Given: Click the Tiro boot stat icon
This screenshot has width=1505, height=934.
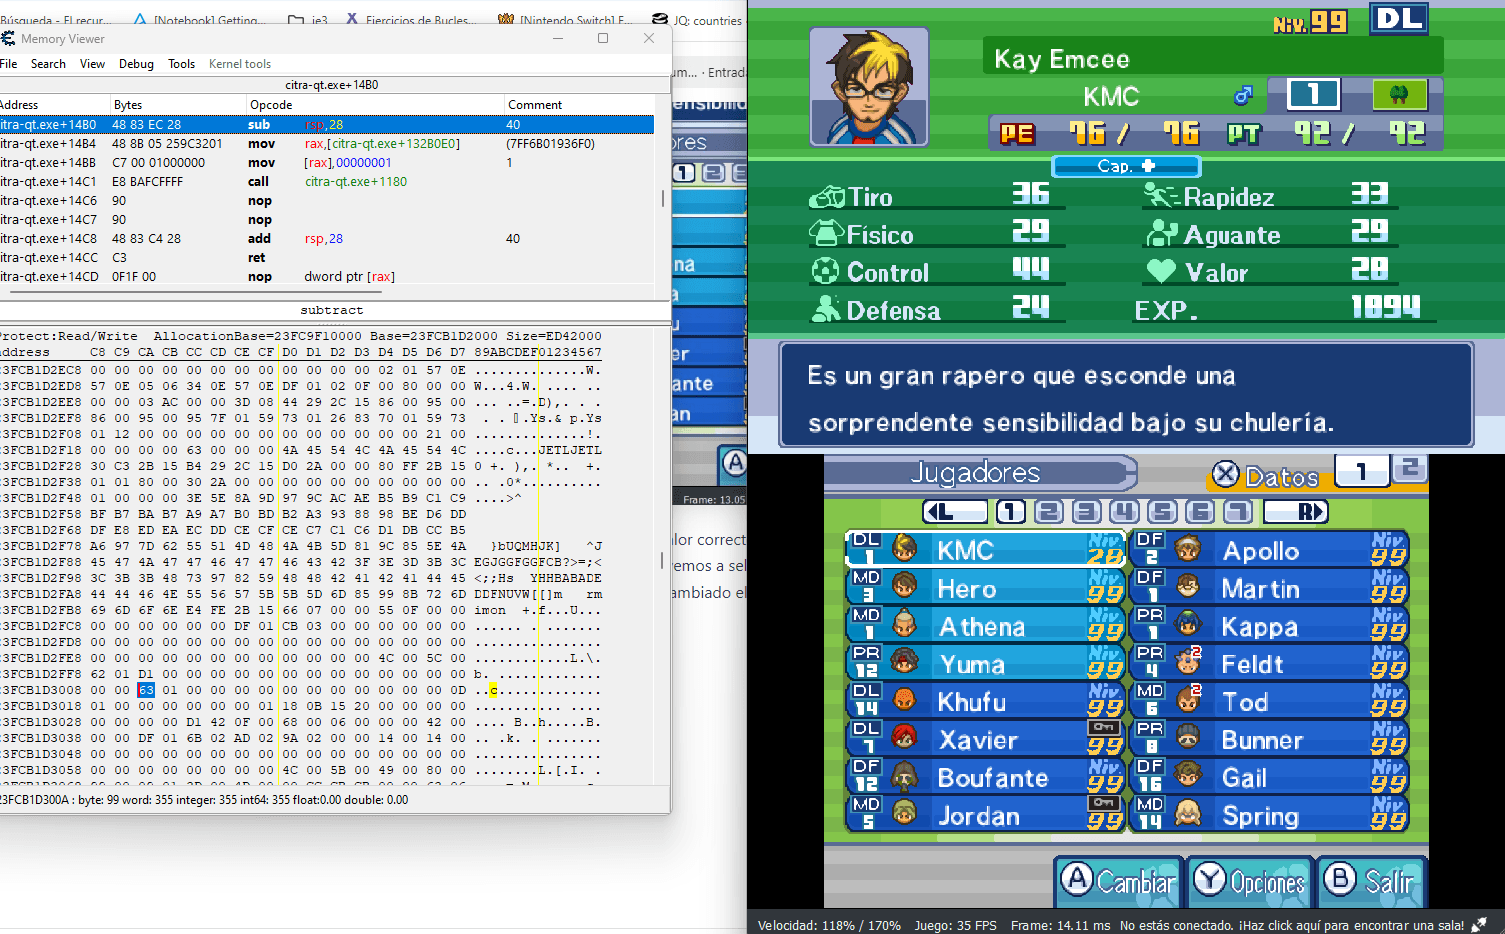Looking at the screenshot, I should [x=827, y=197].
